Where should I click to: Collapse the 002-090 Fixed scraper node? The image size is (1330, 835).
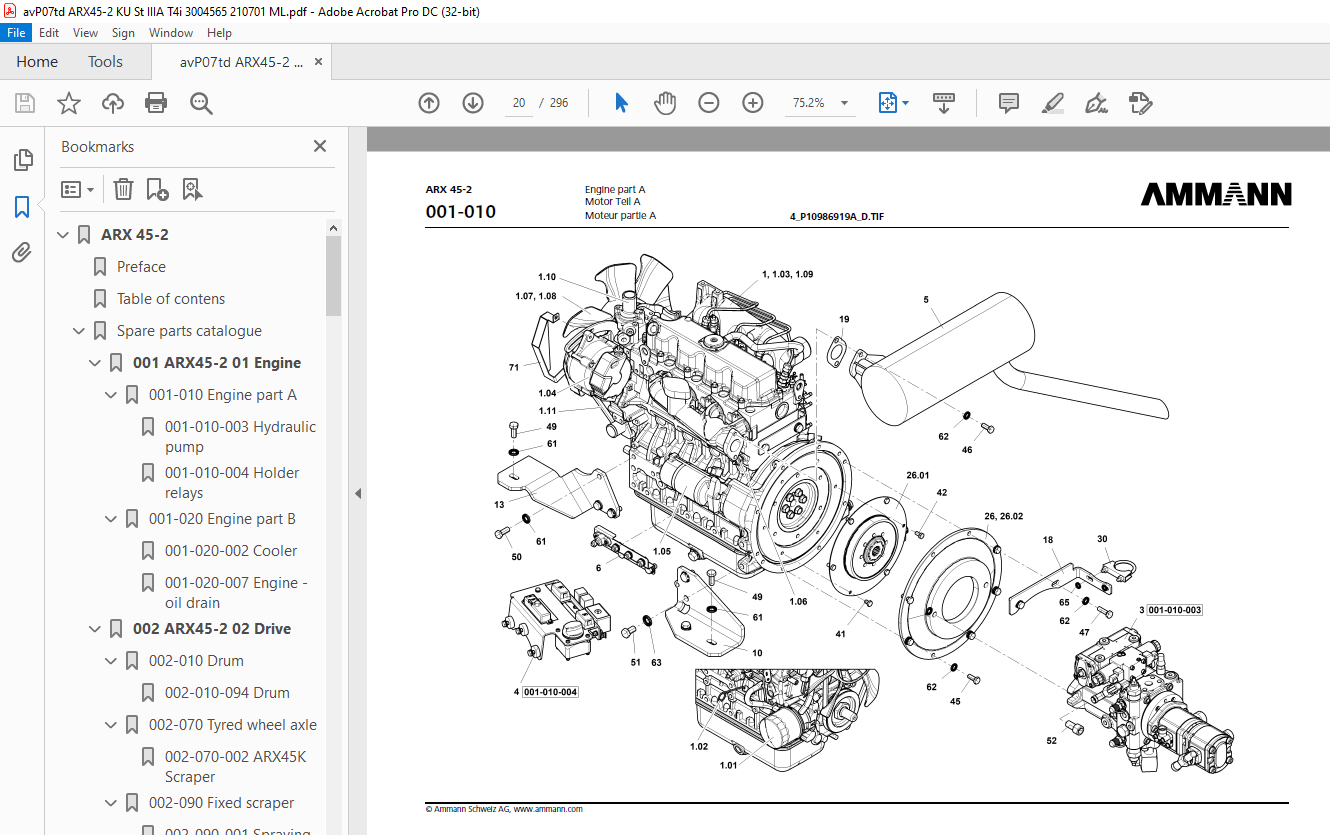111,803
